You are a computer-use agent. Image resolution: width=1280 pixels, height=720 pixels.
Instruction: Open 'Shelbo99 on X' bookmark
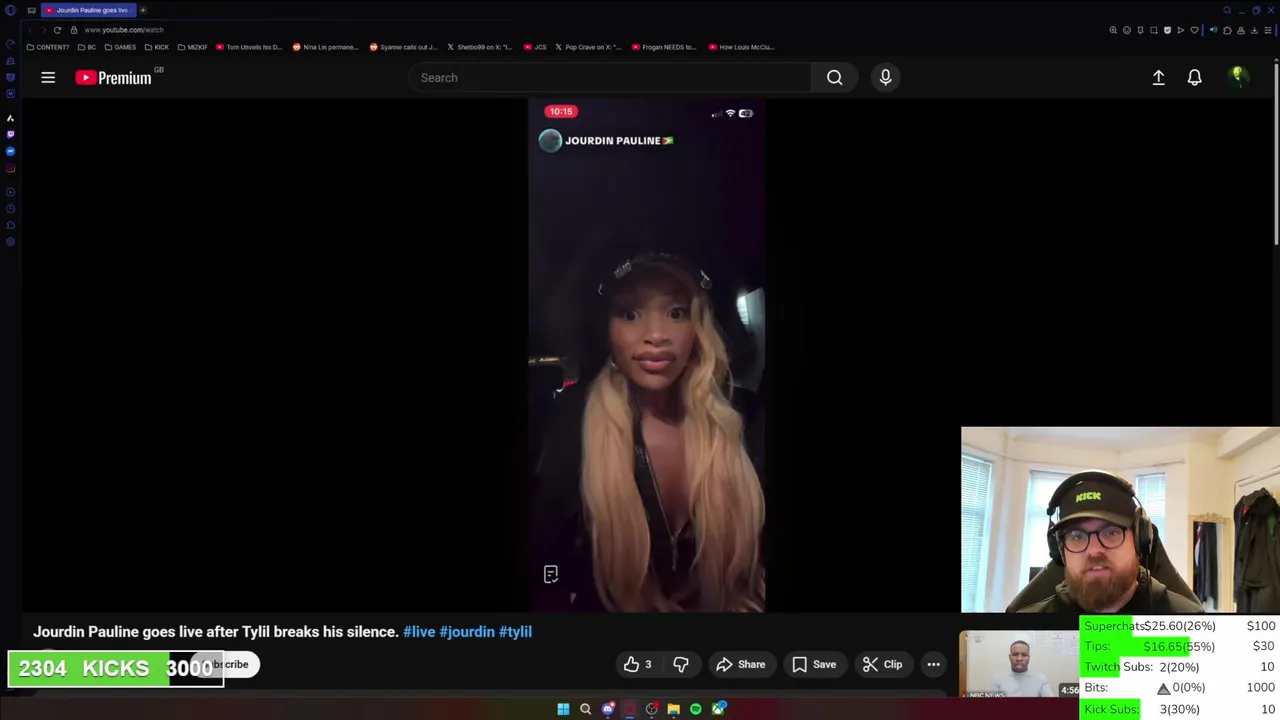pyautogui.click(x=480, y=47)
